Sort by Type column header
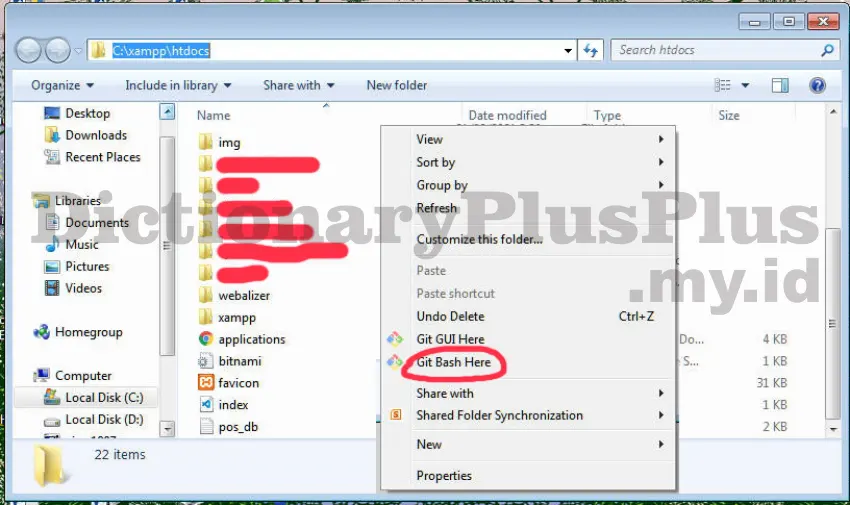 607,115
